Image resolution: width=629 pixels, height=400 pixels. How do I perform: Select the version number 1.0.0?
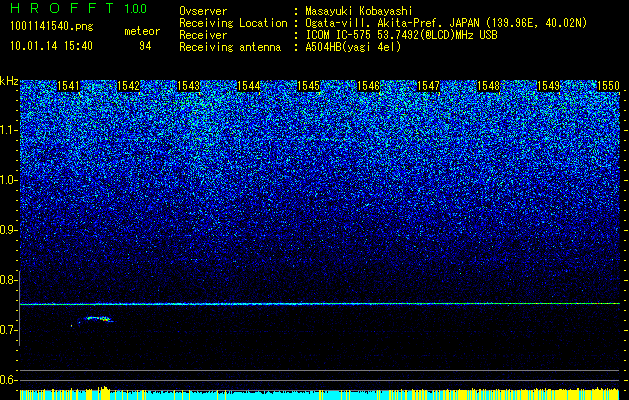coord(136,9)
